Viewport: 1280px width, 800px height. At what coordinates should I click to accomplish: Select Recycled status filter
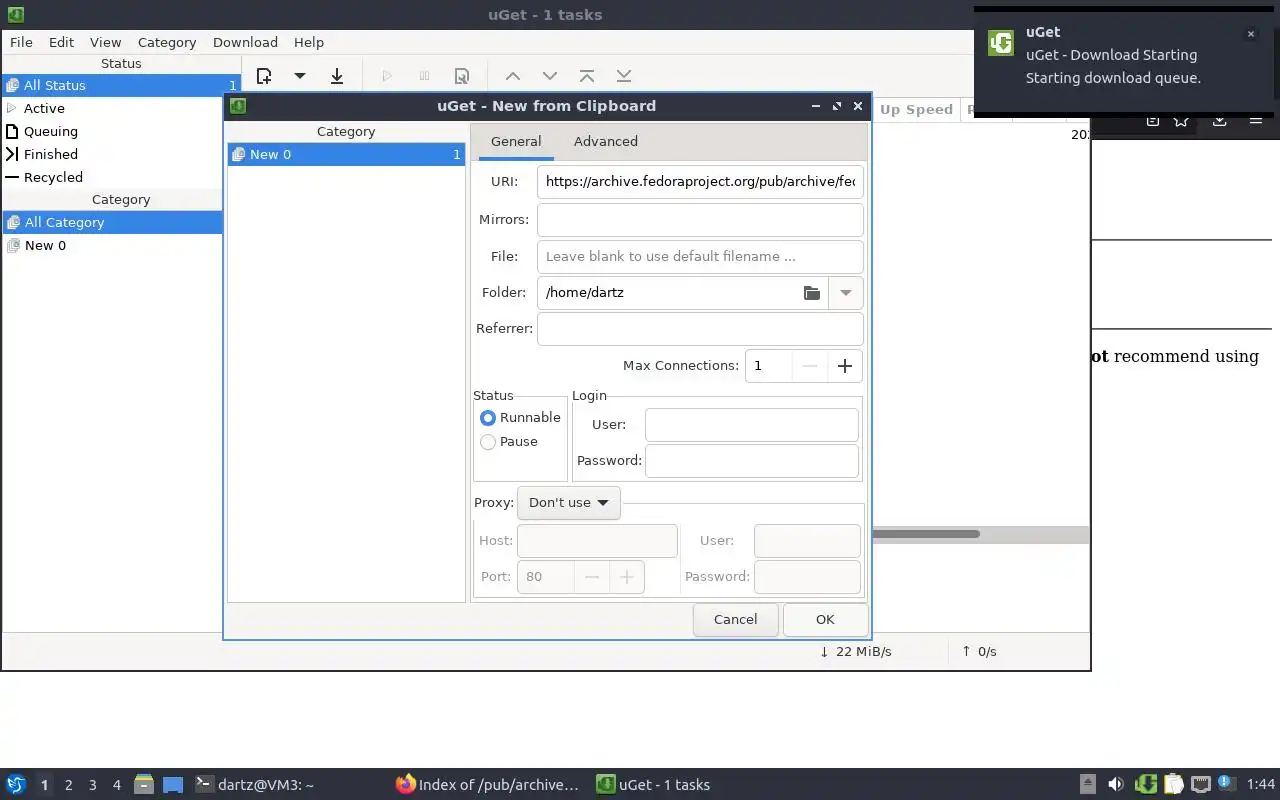point(121,177)
